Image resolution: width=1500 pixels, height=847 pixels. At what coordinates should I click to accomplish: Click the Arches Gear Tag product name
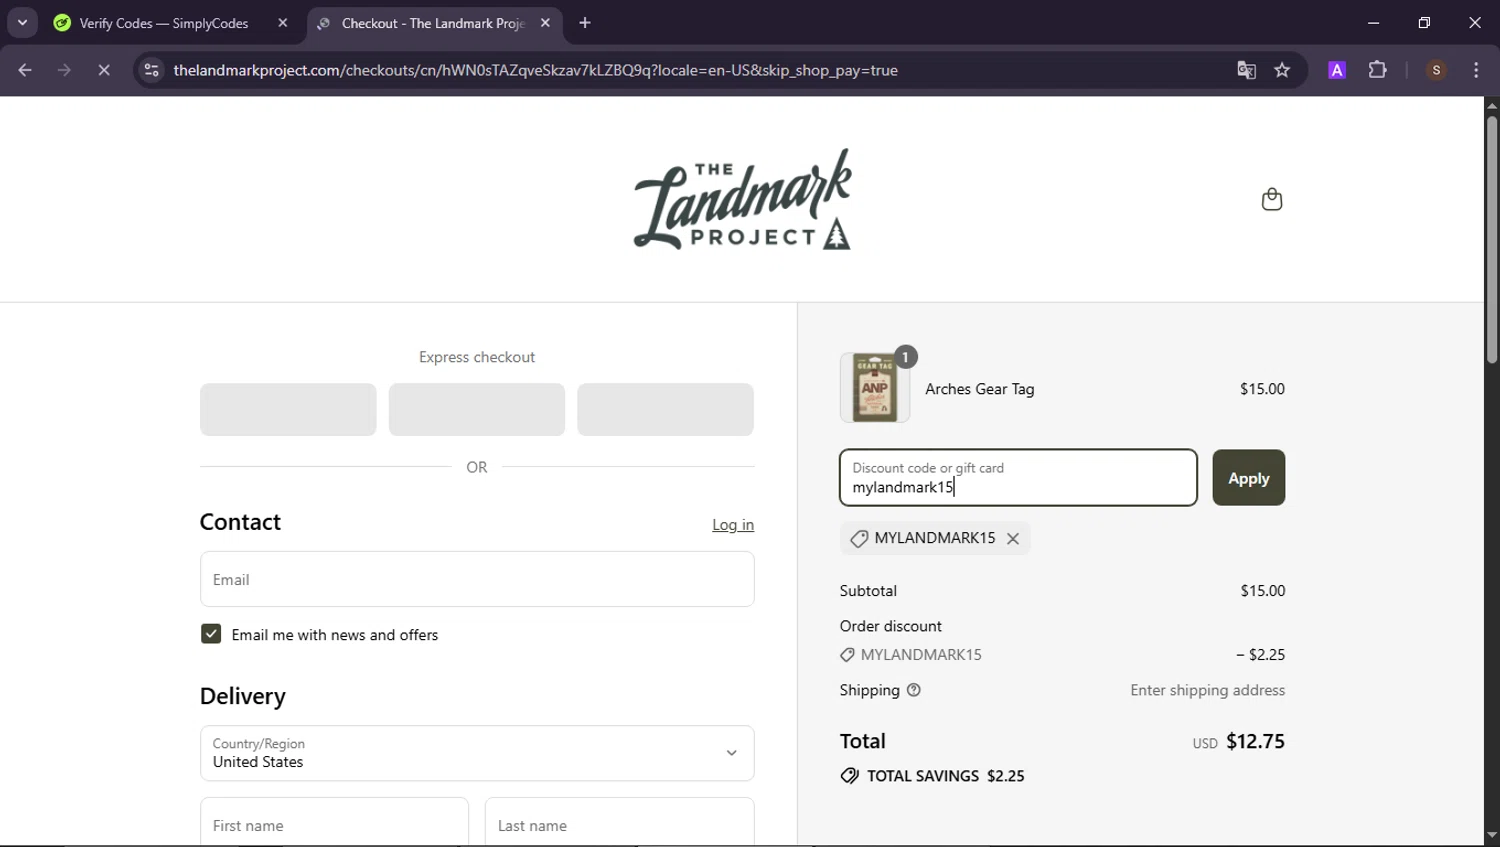[x=980, y=389]
